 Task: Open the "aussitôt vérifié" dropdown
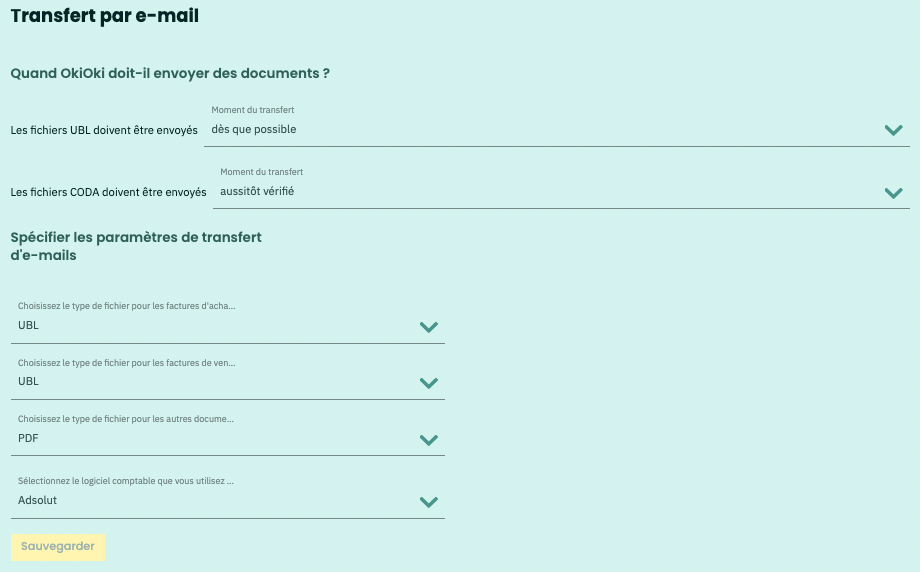tap(561, 187)
